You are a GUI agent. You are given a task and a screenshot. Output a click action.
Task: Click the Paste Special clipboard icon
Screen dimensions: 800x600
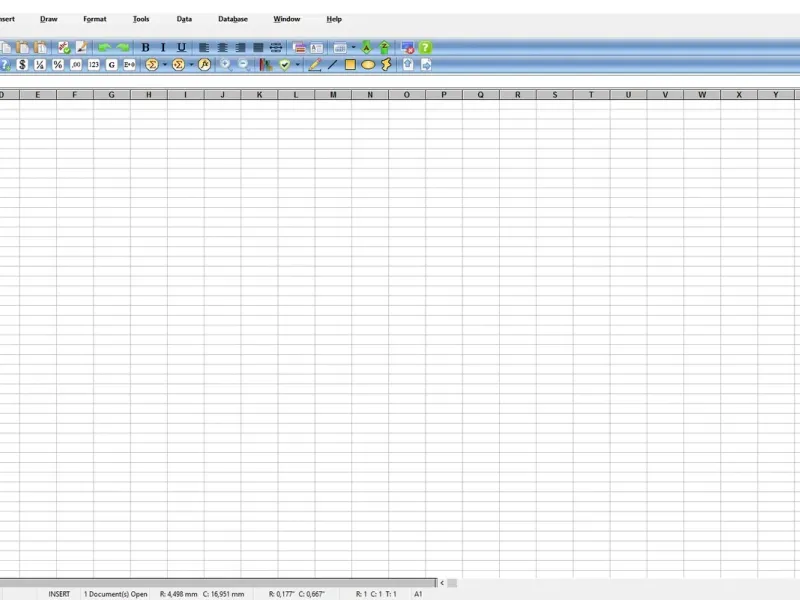(40, 47)
